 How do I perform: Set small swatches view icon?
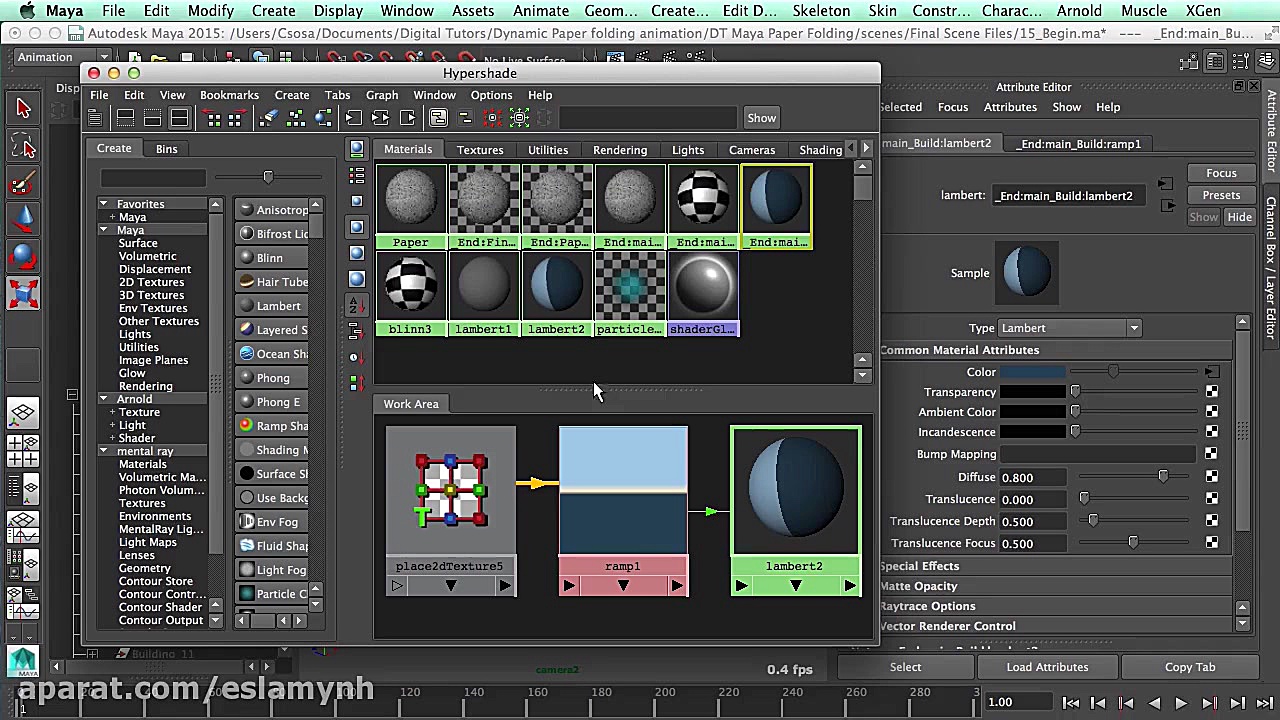tap(357, 201)
